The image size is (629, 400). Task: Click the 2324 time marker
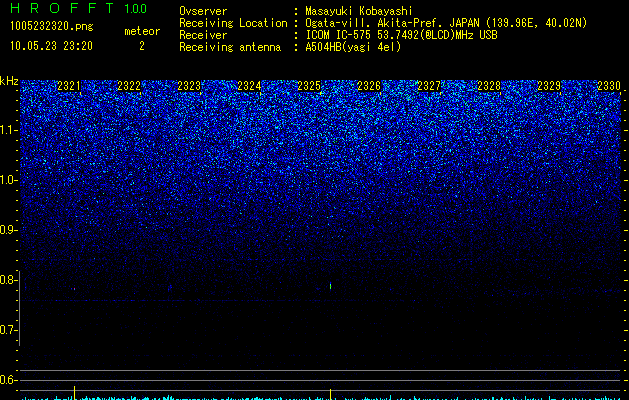(249, 86)
